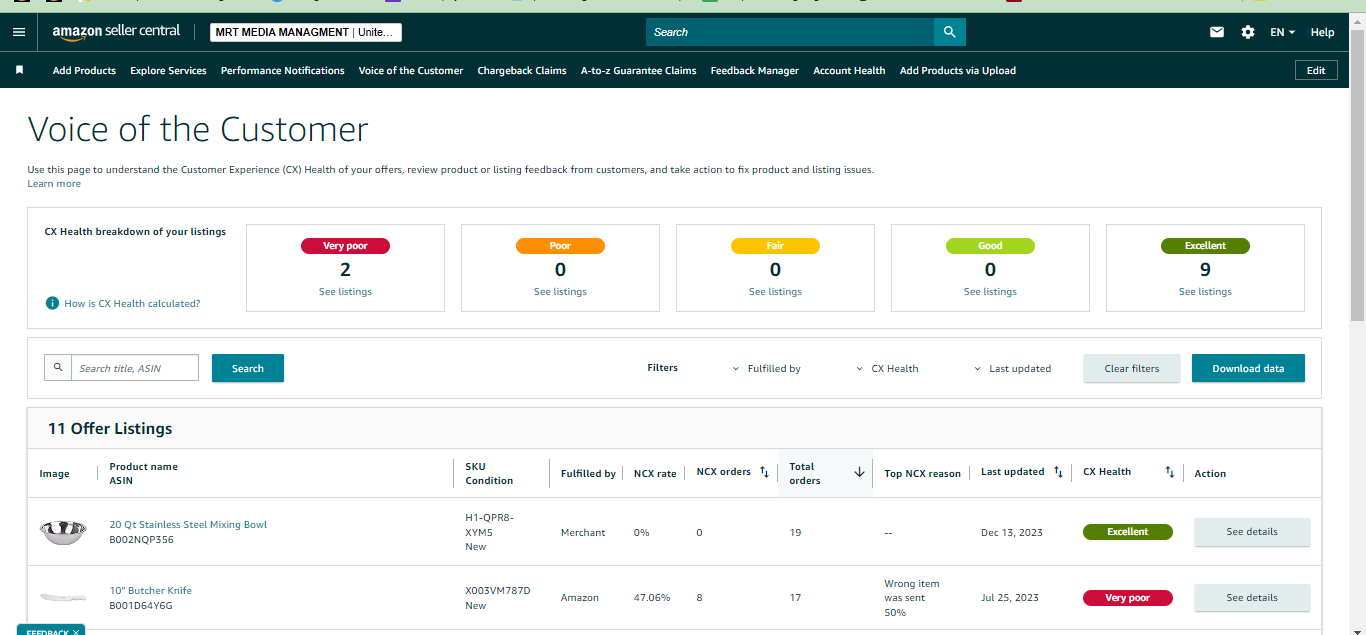The height and width of the screenshot is (635, 1366).
Task: Click the butcher knife product thumbnail
Action: 63,598
